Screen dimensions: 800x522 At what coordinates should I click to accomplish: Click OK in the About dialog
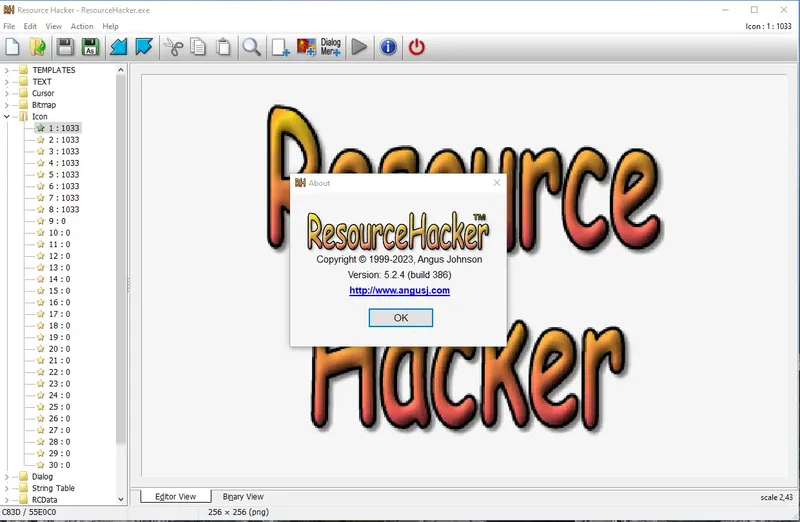click(401, 317)
